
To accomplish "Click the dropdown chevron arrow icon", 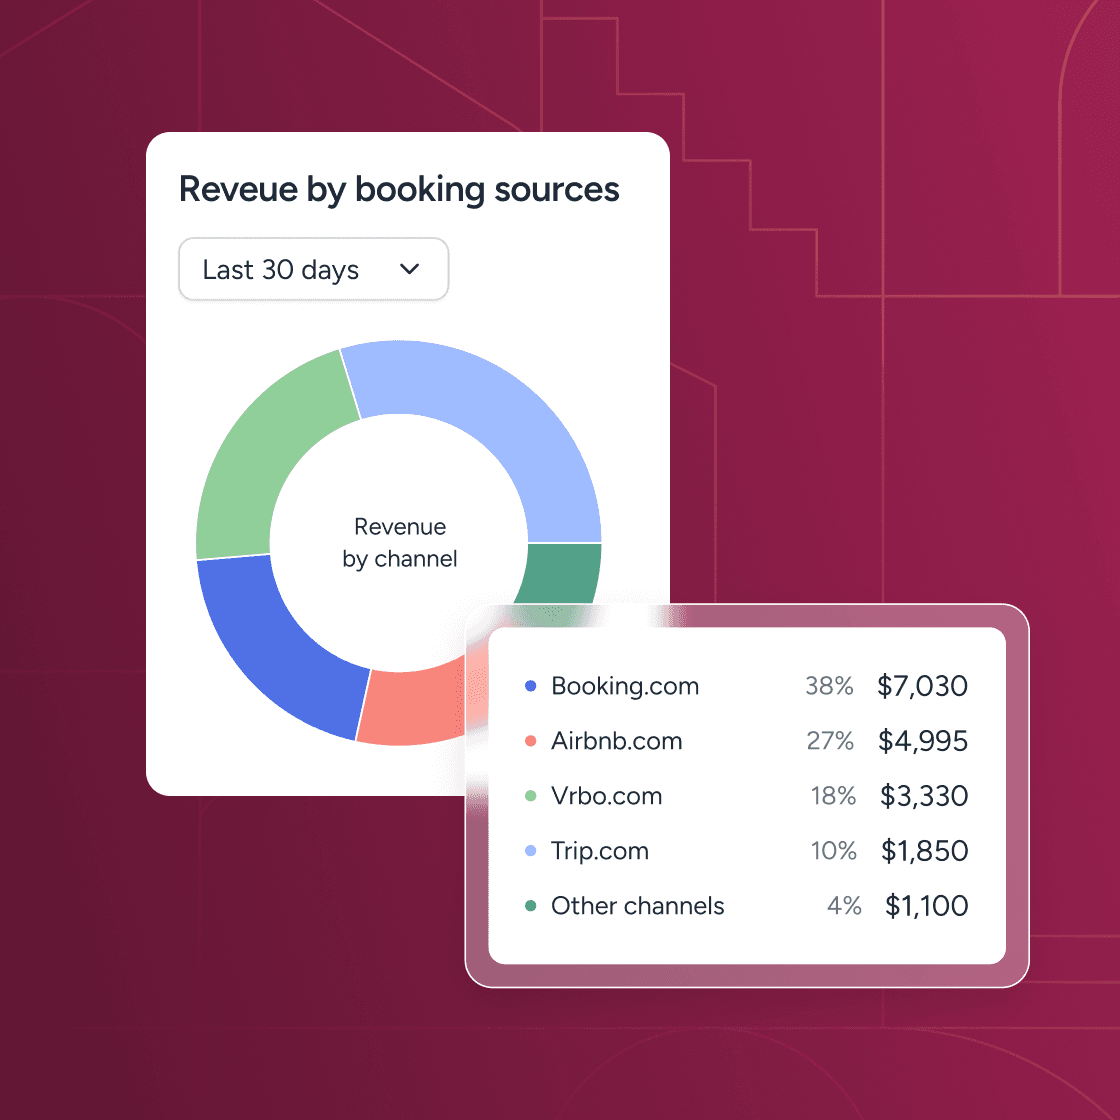I will 409,269.
